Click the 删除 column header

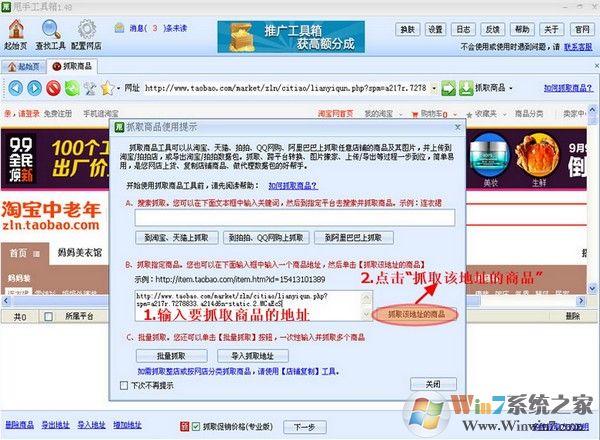[573, 316]
